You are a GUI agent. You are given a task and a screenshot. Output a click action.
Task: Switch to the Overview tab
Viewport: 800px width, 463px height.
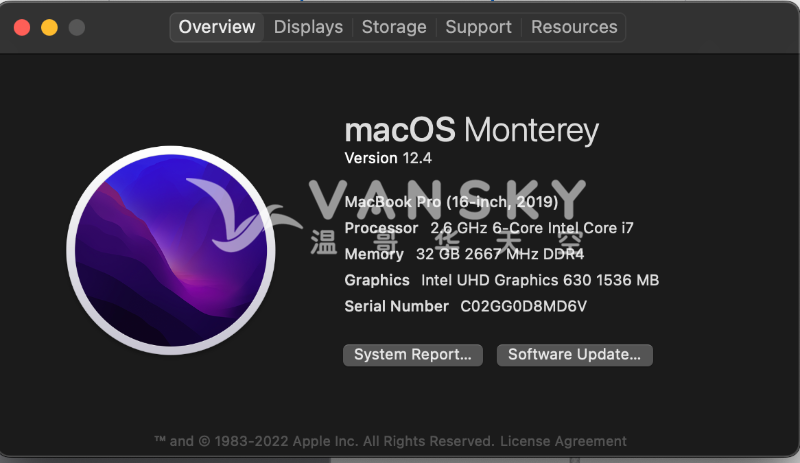point(217,27)
